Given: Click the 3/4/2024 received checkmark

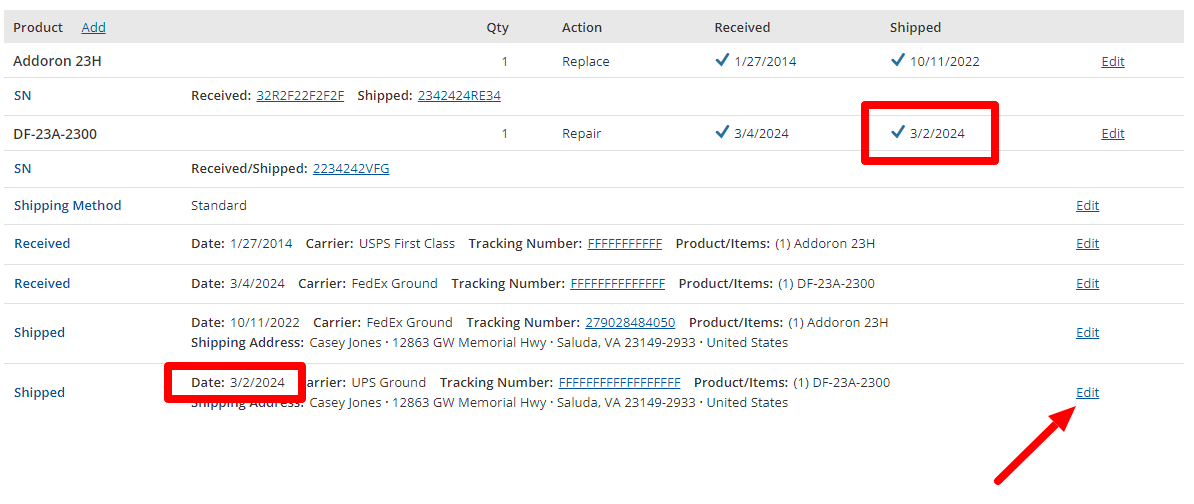Looking at the screenshot, I should [x=722, y=133].
